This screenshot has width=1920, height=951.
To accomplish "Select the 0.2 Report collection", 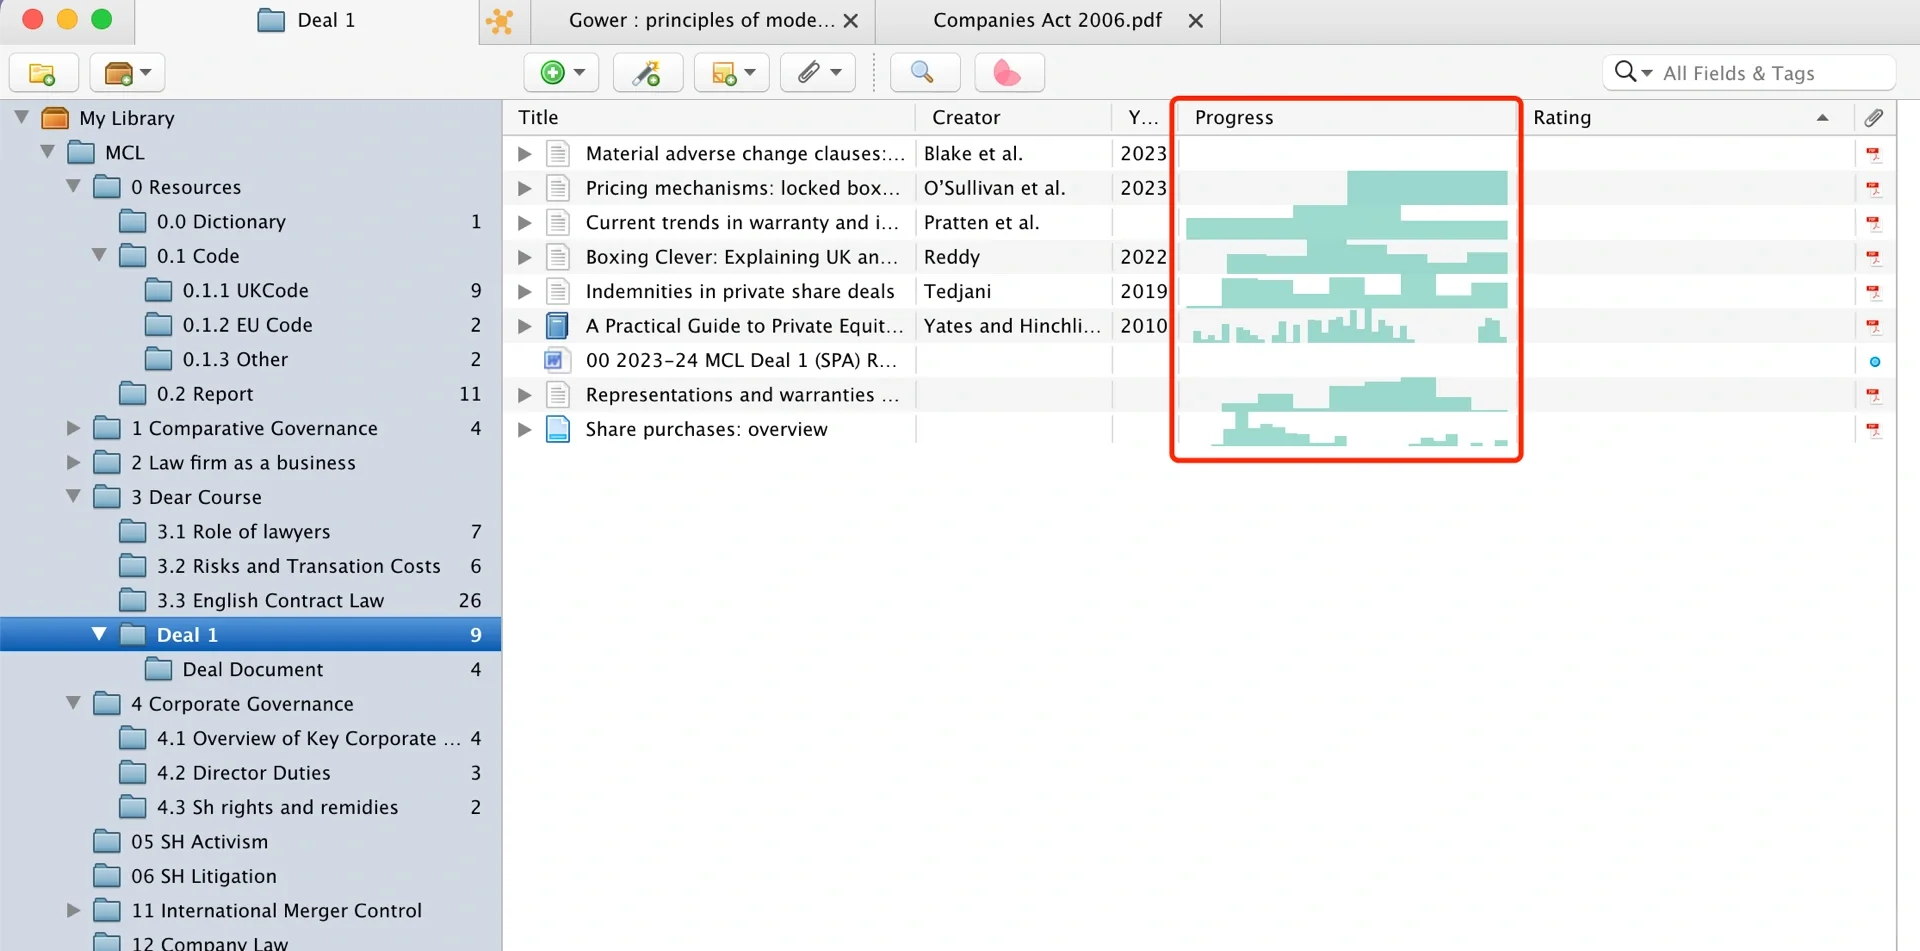I will pos(250,394).
